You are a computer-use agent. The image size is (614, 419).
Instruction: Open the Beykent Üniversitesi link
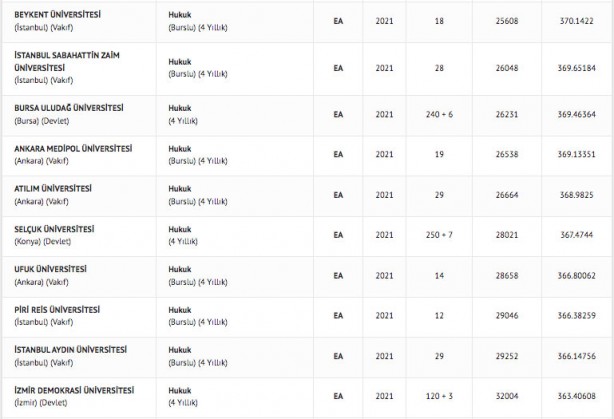pyautogui.click(x=59, y=12)
